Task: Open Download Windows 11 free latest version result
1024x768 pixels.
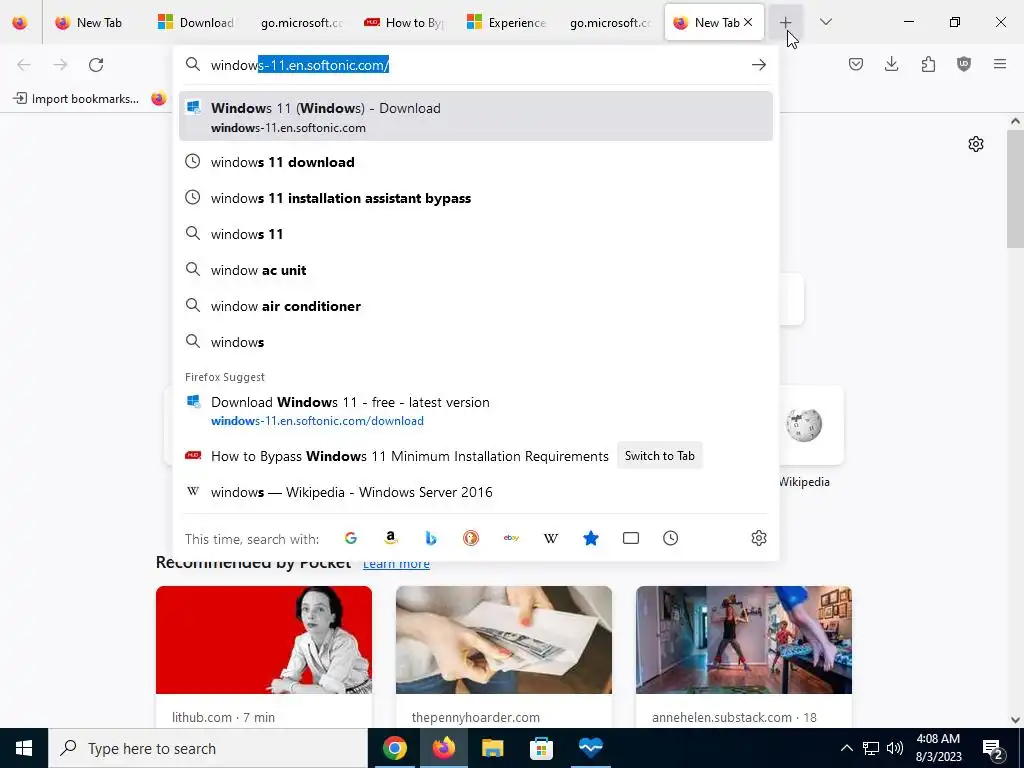Action: point(475,411)
